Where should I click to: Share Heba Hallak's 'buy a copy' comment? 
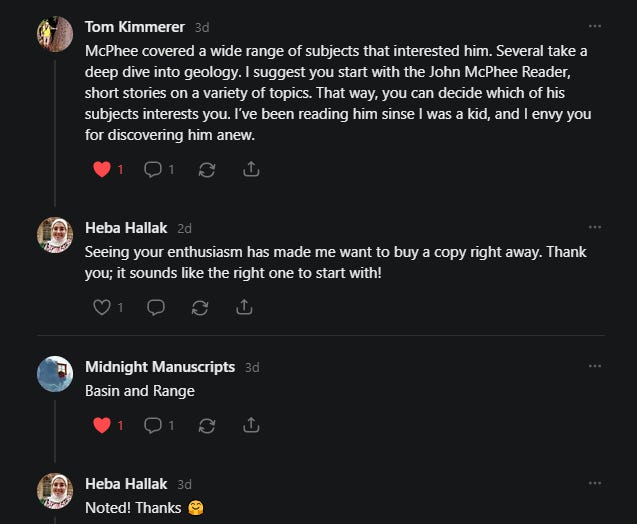tap(244, 307)
